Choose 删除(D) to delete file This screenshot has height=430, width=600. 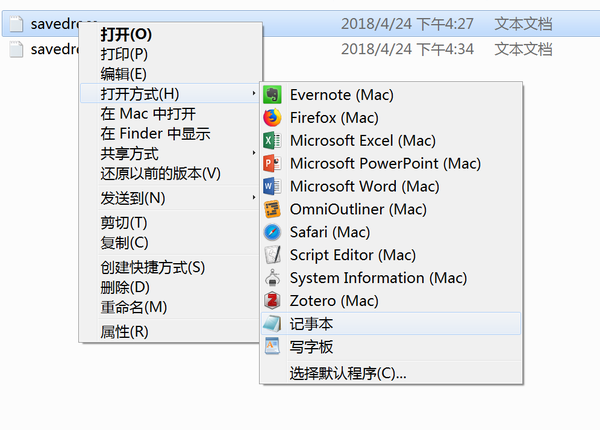pos(170,287)
